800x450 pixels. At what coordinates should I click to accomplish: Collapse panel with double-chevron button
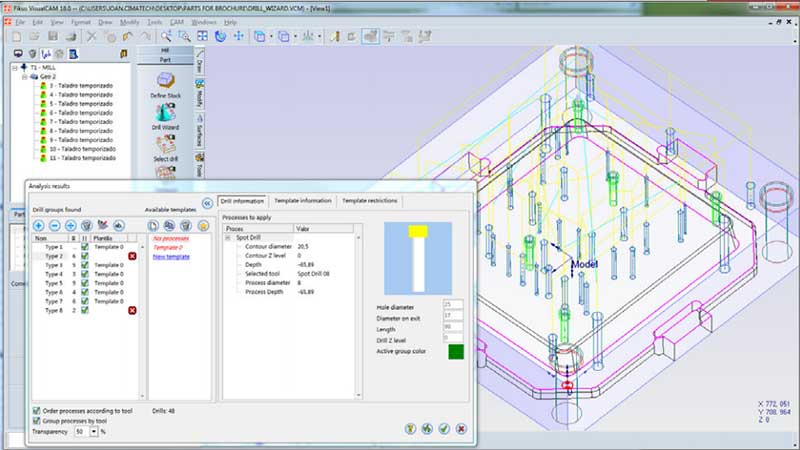(x=206, y=201)
